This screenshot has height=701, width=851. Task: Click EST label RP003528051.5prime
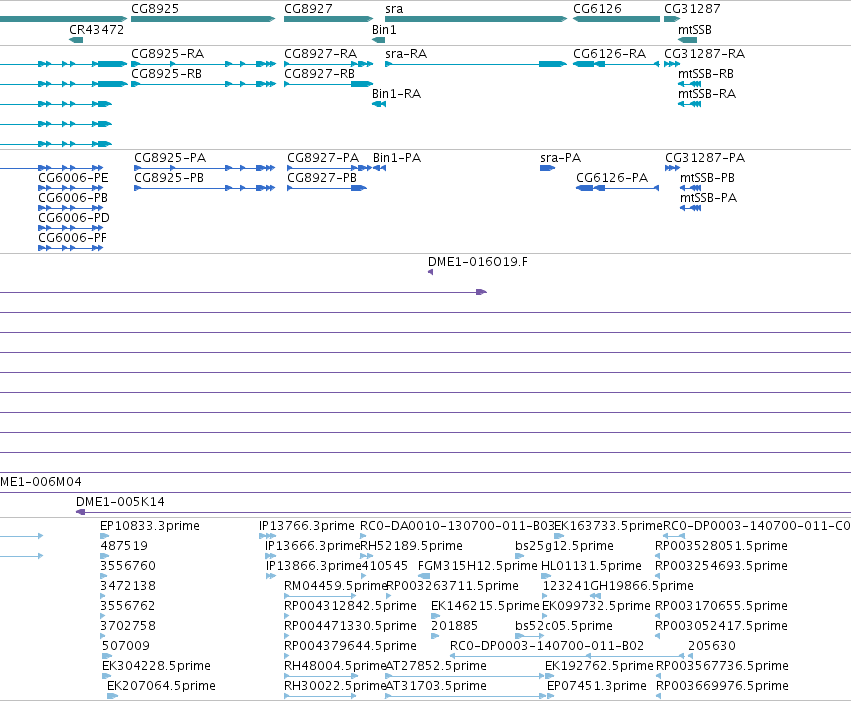[x=722, y=546]
